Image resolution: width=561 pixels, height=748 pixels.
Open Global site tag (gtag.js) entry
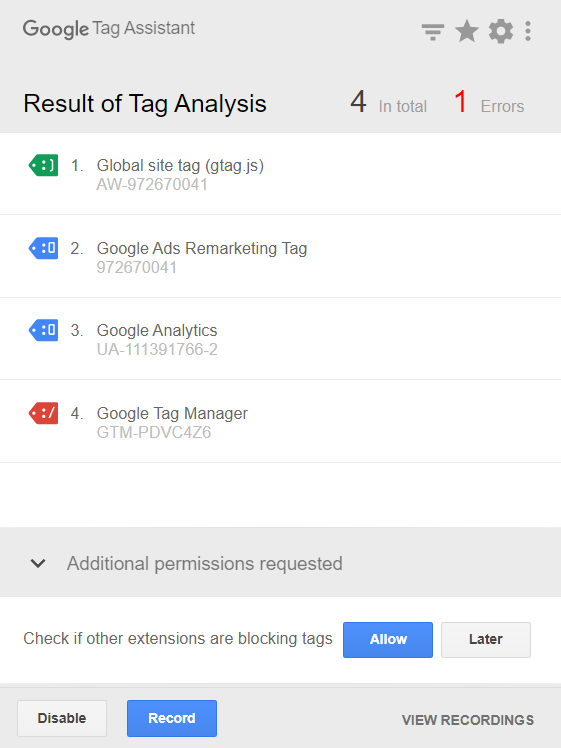pyautogui.click(x=280, y=174)
